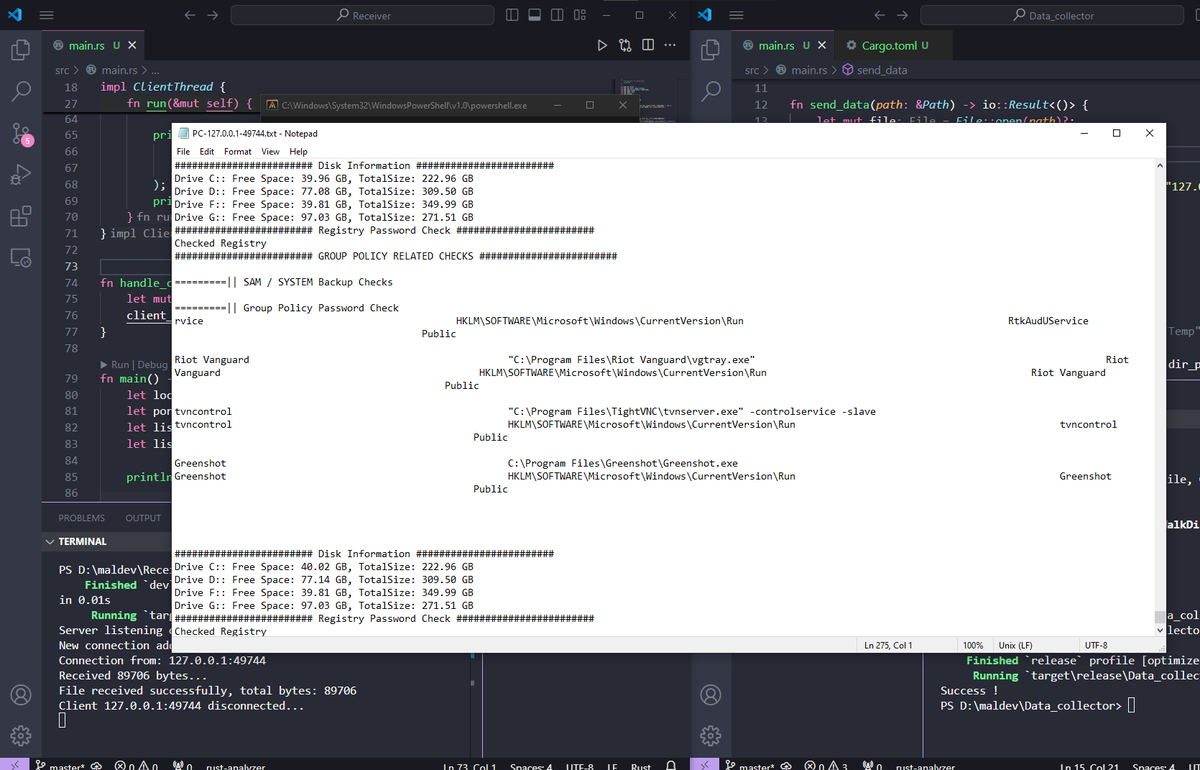Open Notepad Help menu
The image size is (1200, 770).
coord(299,152)
